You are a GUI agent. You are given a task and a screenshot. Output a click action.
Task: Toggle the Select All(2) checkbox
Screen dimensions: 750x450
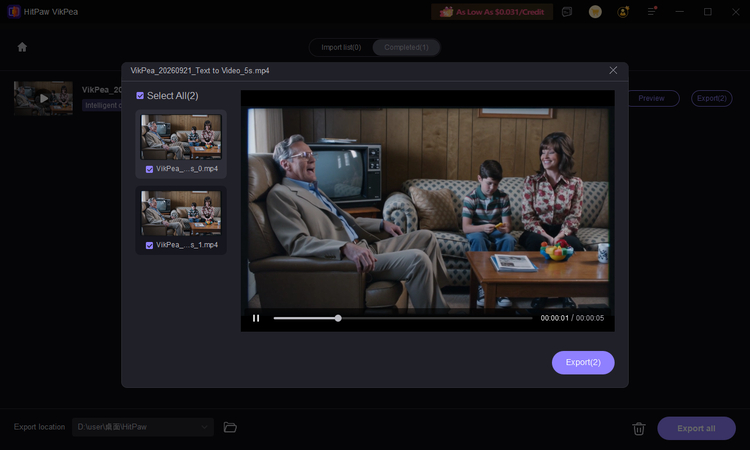point(140,96)
